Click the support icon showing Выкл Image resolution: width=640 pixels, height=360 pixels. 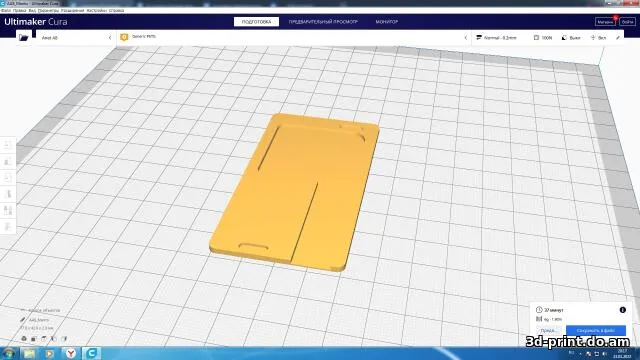(564, 38)
